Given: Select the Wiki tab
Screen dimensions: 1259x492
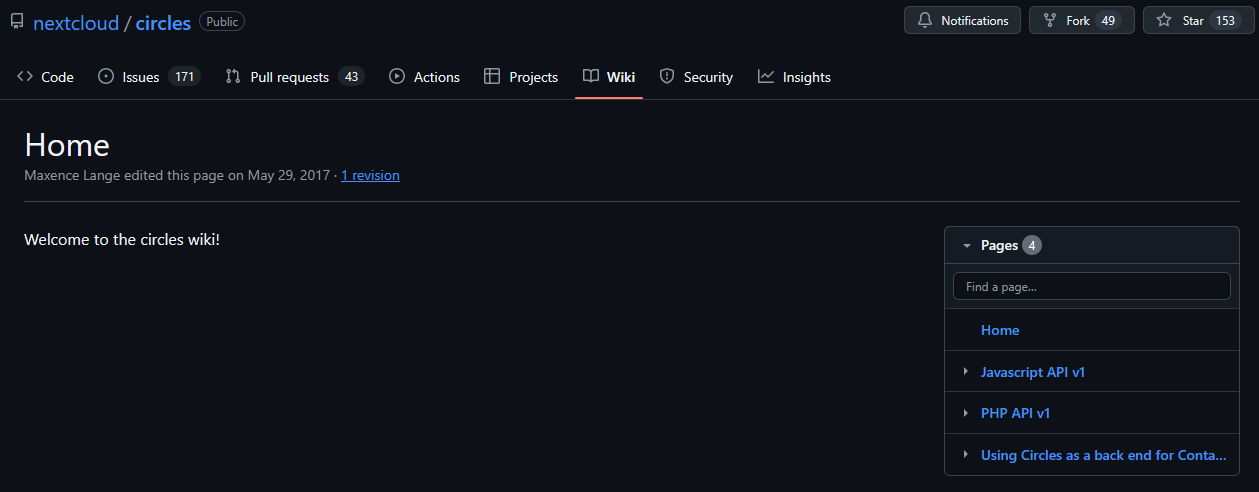Looking at the screenshot, I should pos(609,77).
